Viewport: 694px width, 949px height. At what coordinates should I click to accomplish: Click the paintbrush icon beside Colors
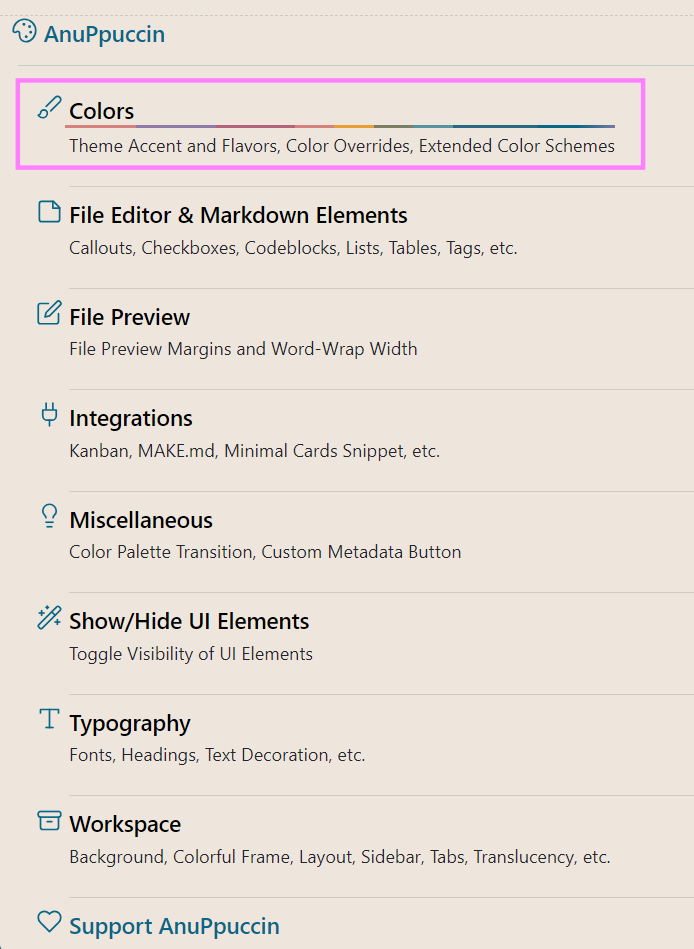49,108
